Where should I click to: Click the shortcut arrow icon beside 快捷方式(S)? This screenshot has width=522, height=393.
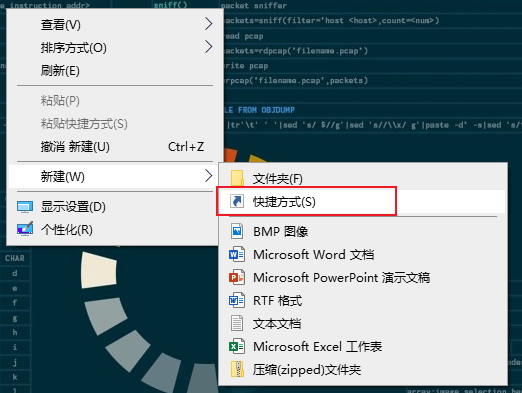click(x=237, y=201)
